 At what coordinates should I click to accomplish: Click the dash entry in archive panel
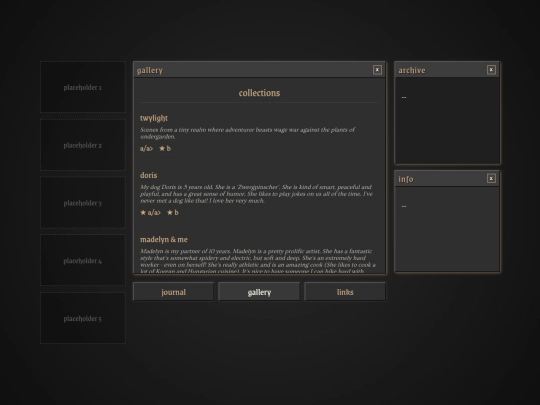click(404, 97)
